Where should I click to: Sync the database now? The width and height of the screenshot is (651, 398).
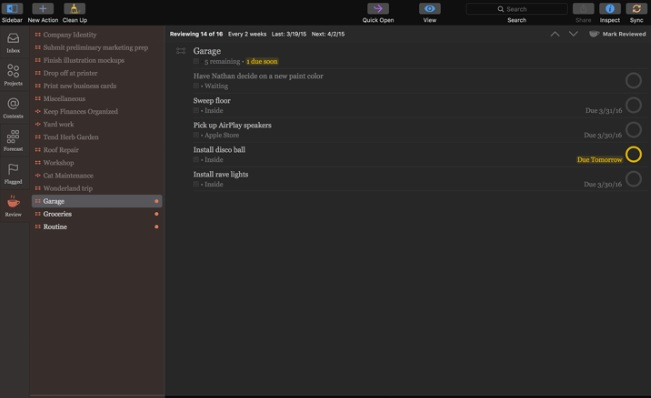click(636, 9)
